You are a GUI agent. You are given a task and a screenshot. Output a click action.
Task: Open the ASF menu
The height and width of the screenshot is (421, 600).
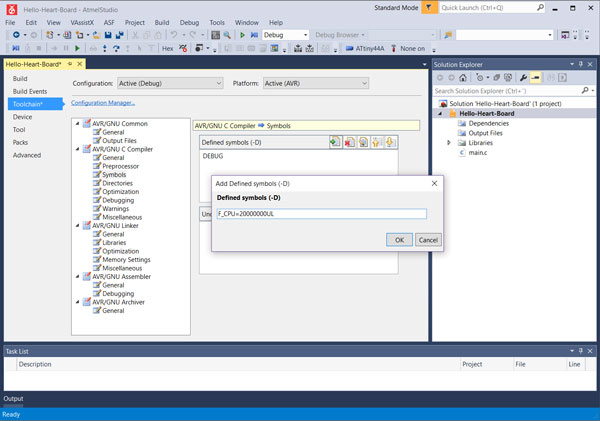[109, 23]
